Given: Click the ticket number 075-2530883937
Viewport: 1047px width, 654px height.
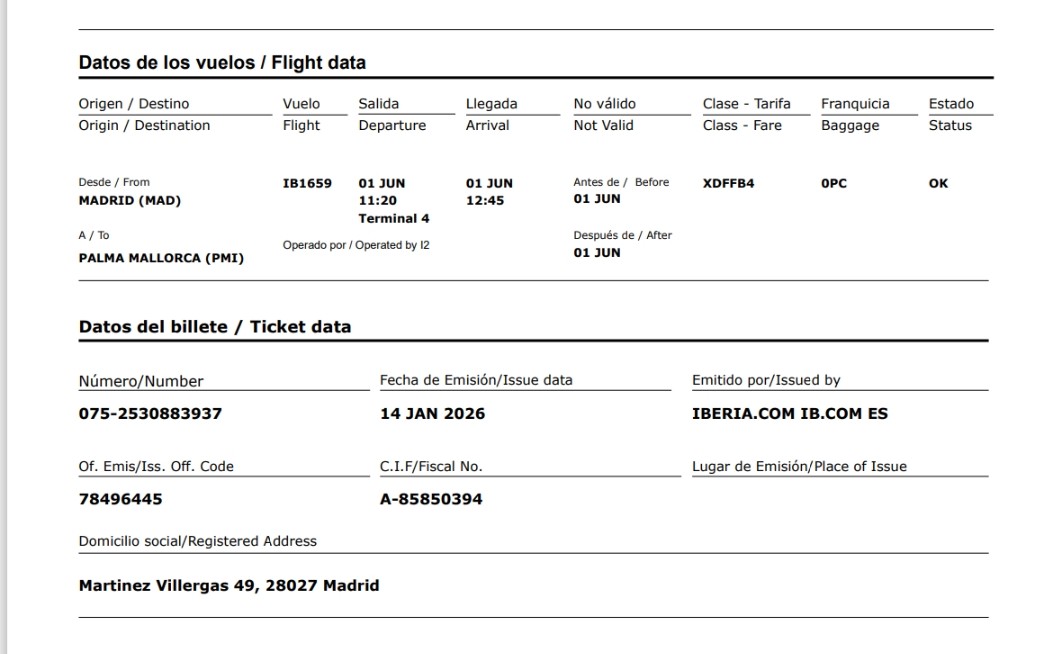Looking at the screenshot, I should (x=150, y=413).
